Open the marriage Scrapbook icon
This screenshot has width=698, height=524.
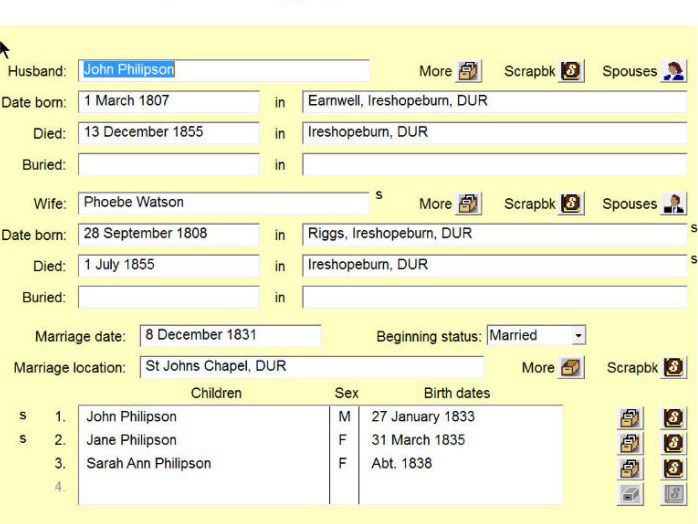point(674,367)
